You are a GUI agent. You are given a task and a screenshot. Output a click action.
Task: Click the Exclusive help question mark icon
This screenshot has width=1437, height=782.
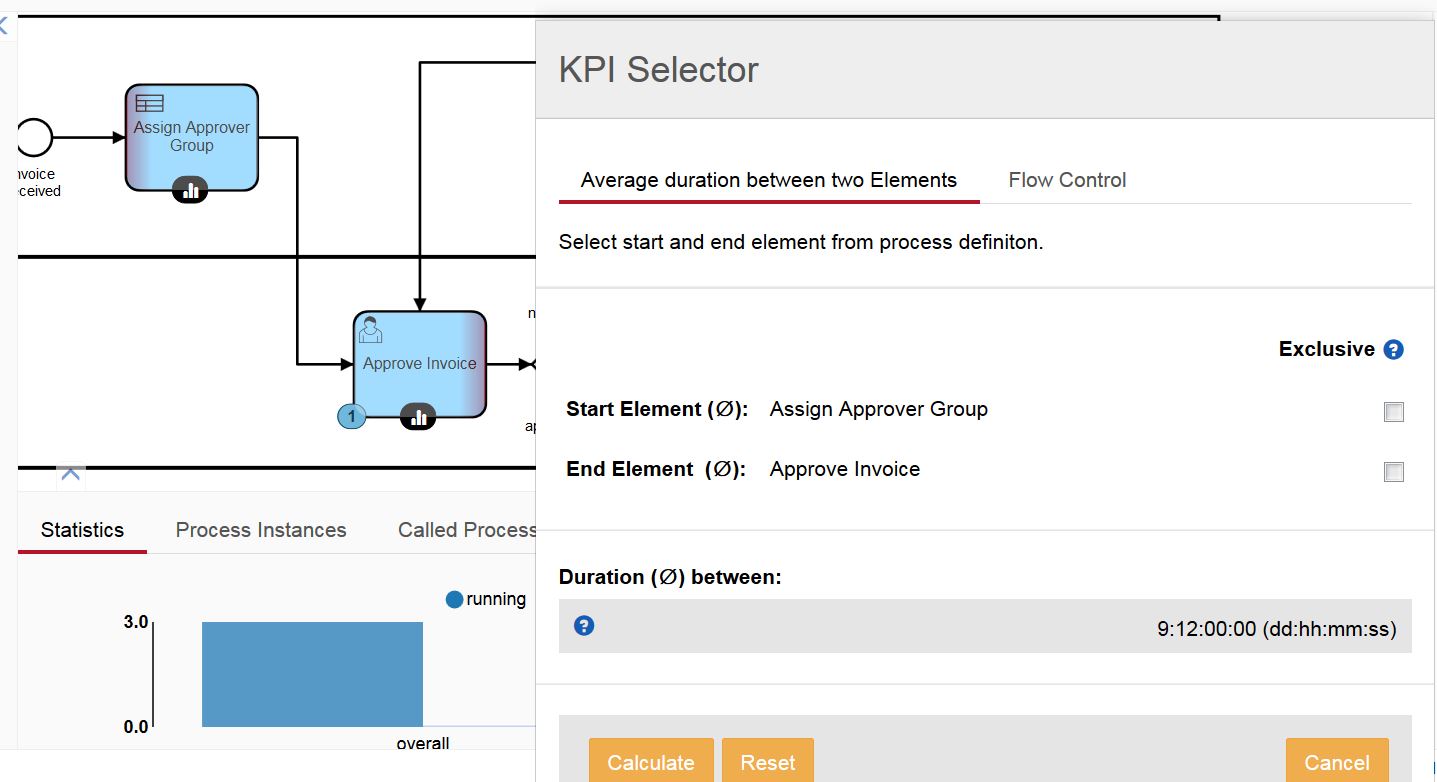1393,350
